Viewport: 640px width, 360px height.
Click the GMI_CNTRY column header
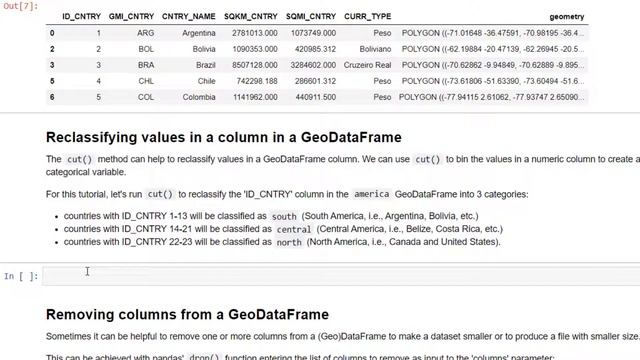point(131,17)
